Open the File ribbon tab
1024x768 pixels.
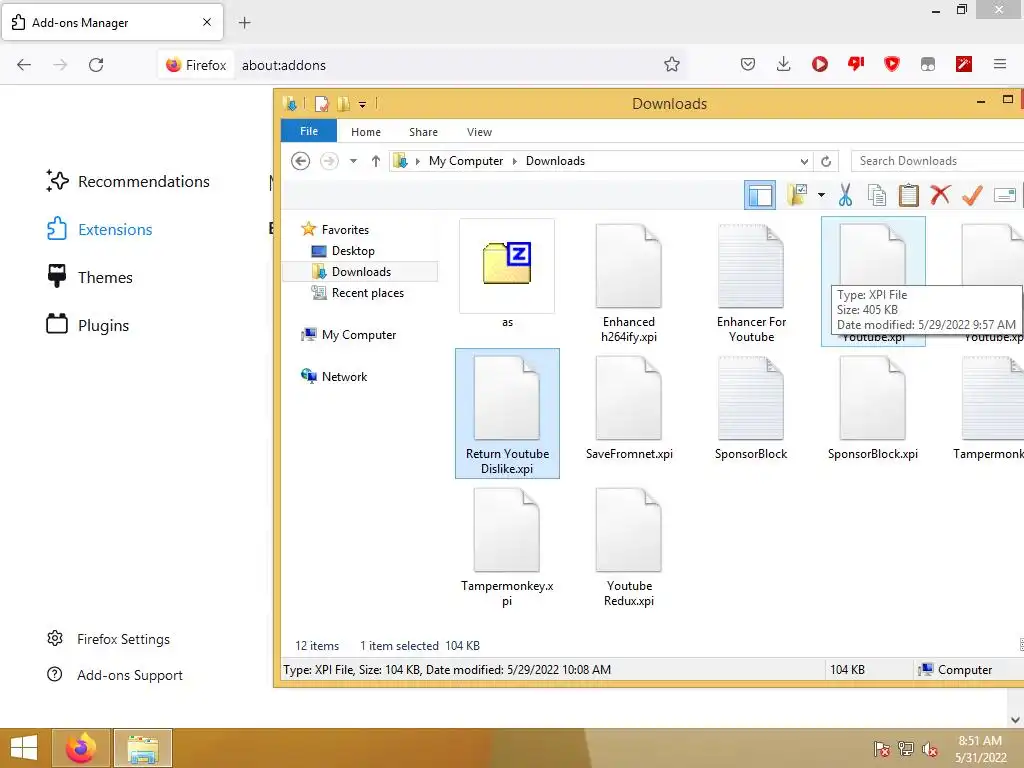tap(309, 131)
